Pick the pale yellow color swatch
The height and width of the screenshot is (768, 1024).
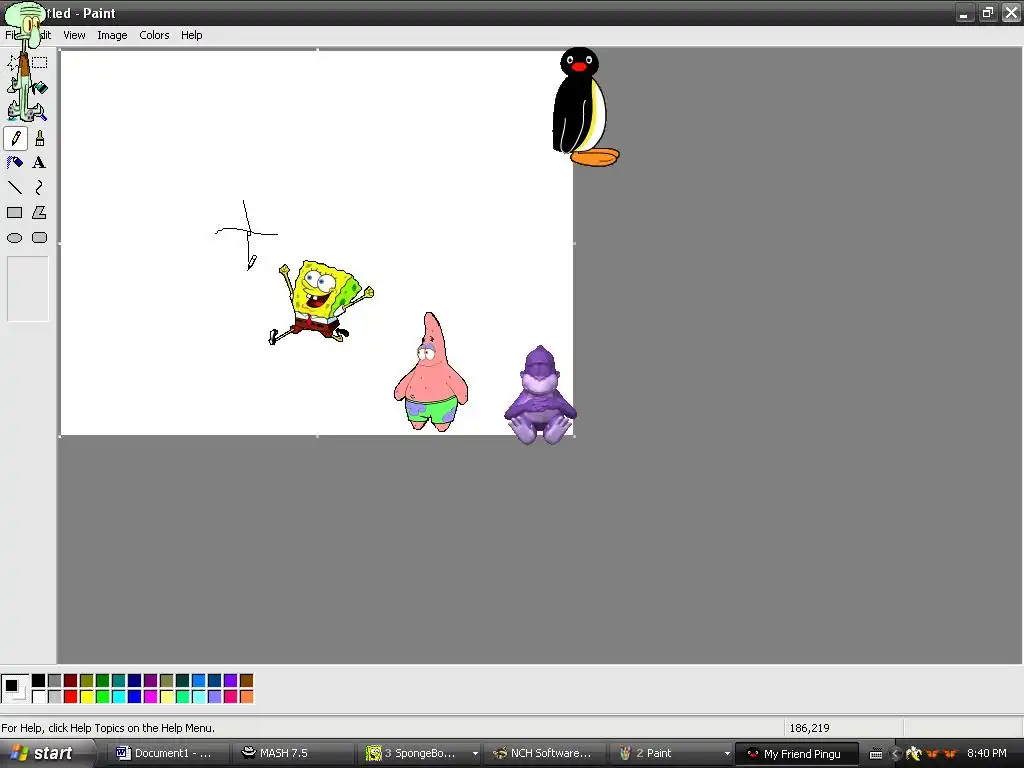tap(167, 697)
